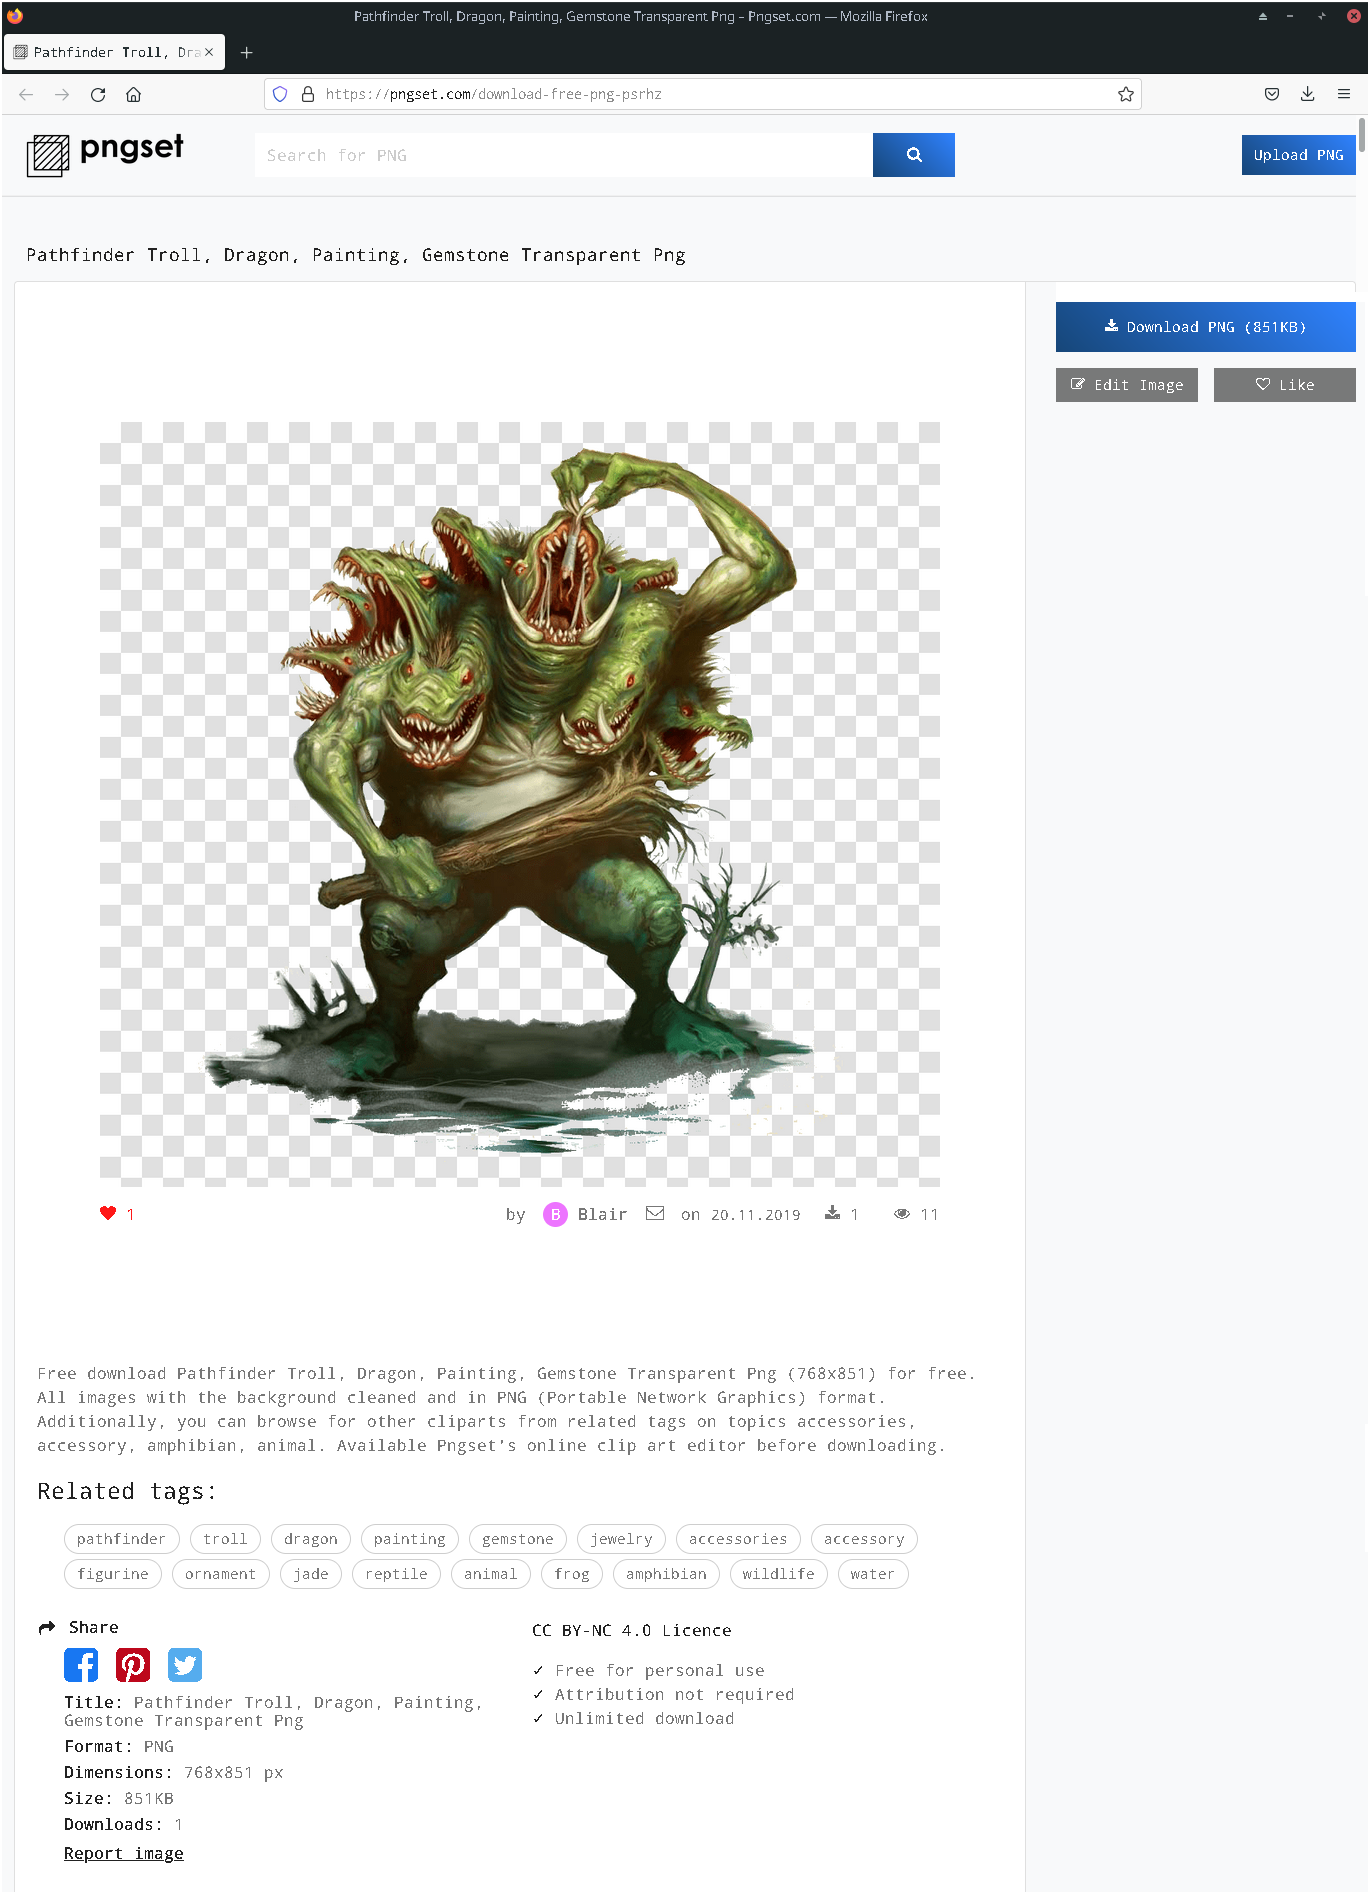
Task: Open the wildlife tag
Action: 778,1574
